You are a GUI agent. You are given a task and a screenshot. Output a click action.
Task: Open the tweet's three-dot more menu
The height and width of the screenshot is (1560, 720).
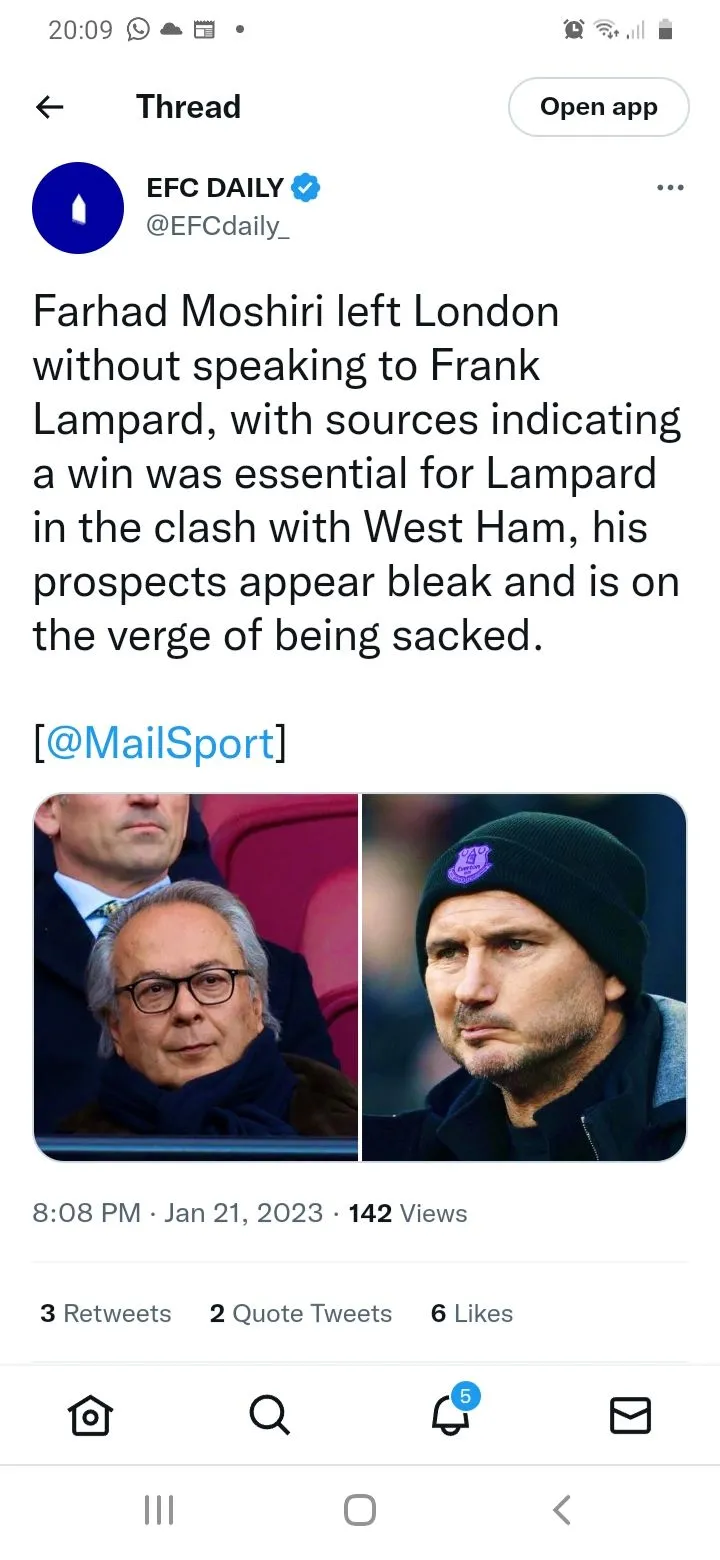[x=669, y=187]
